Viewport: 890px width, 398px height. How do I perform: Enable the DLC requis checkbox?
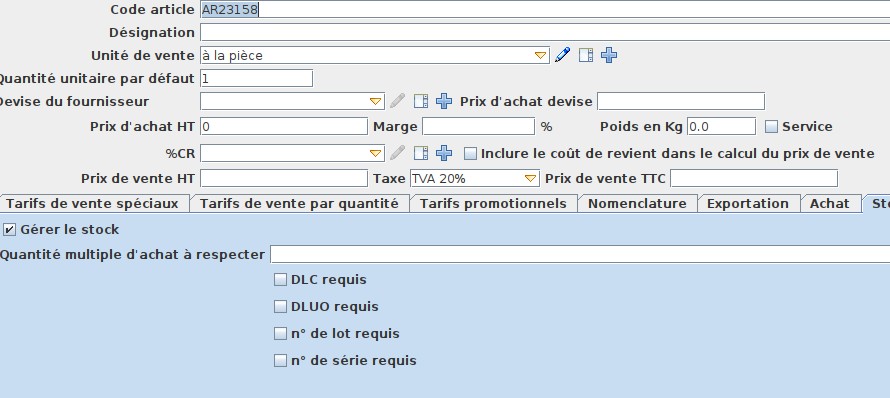pyautogui.click(x=280, y=279)
